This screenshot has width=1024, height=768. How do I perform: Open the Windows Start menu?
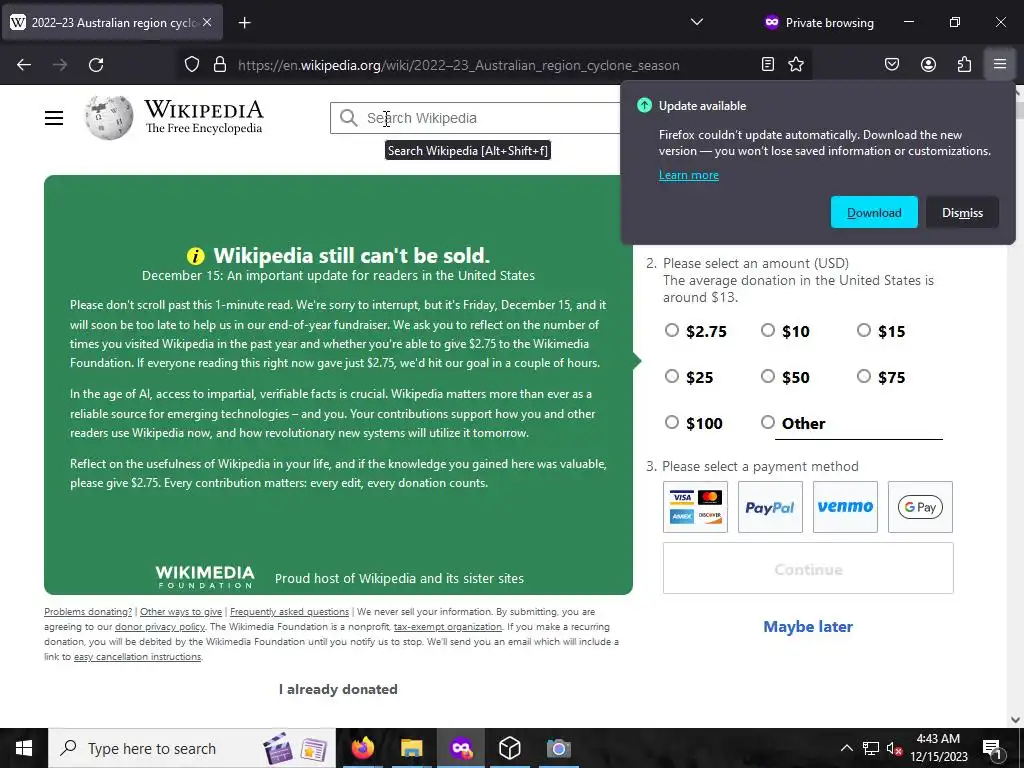(x=24, y=748)
